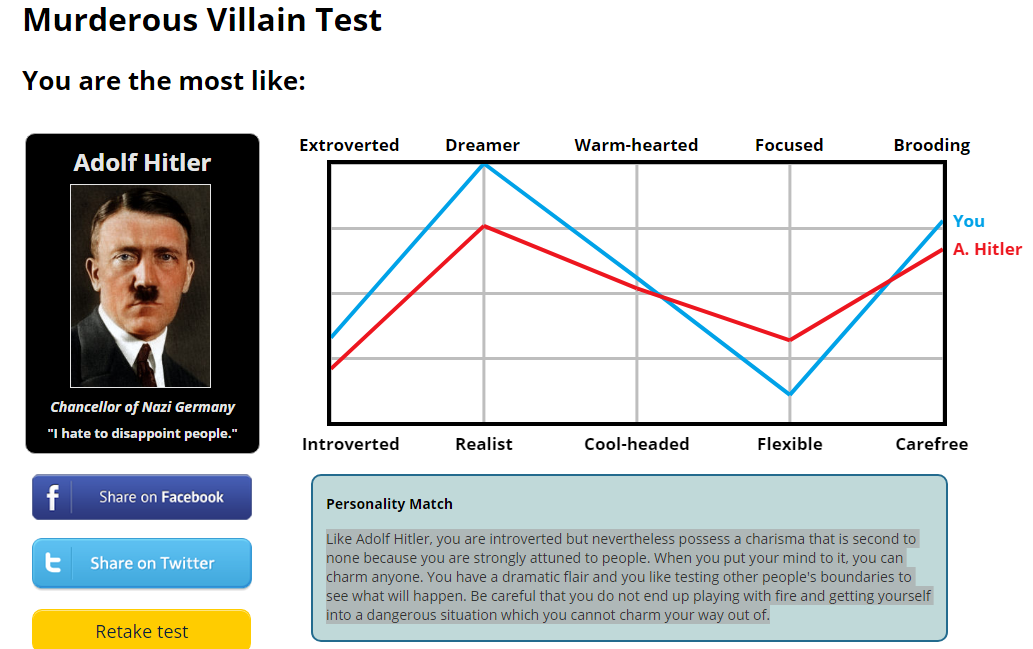Click the 'Extroverted' axis label

(x=349, y=145)
